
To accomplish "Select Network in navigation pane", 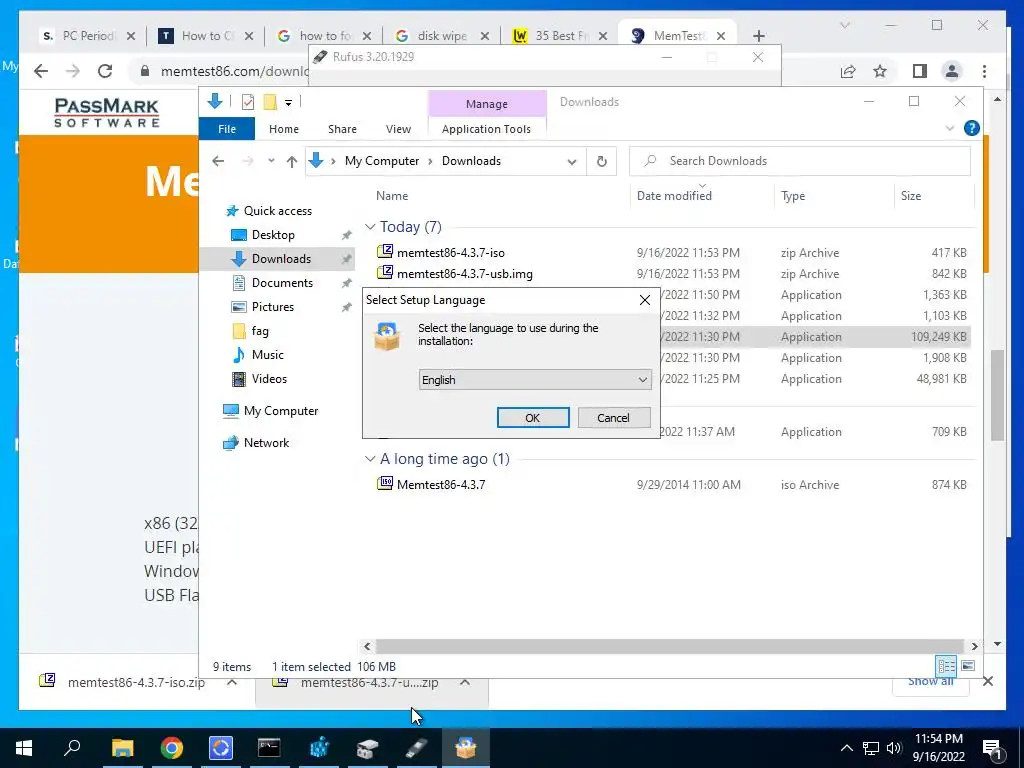I will (x=266, y=443).
